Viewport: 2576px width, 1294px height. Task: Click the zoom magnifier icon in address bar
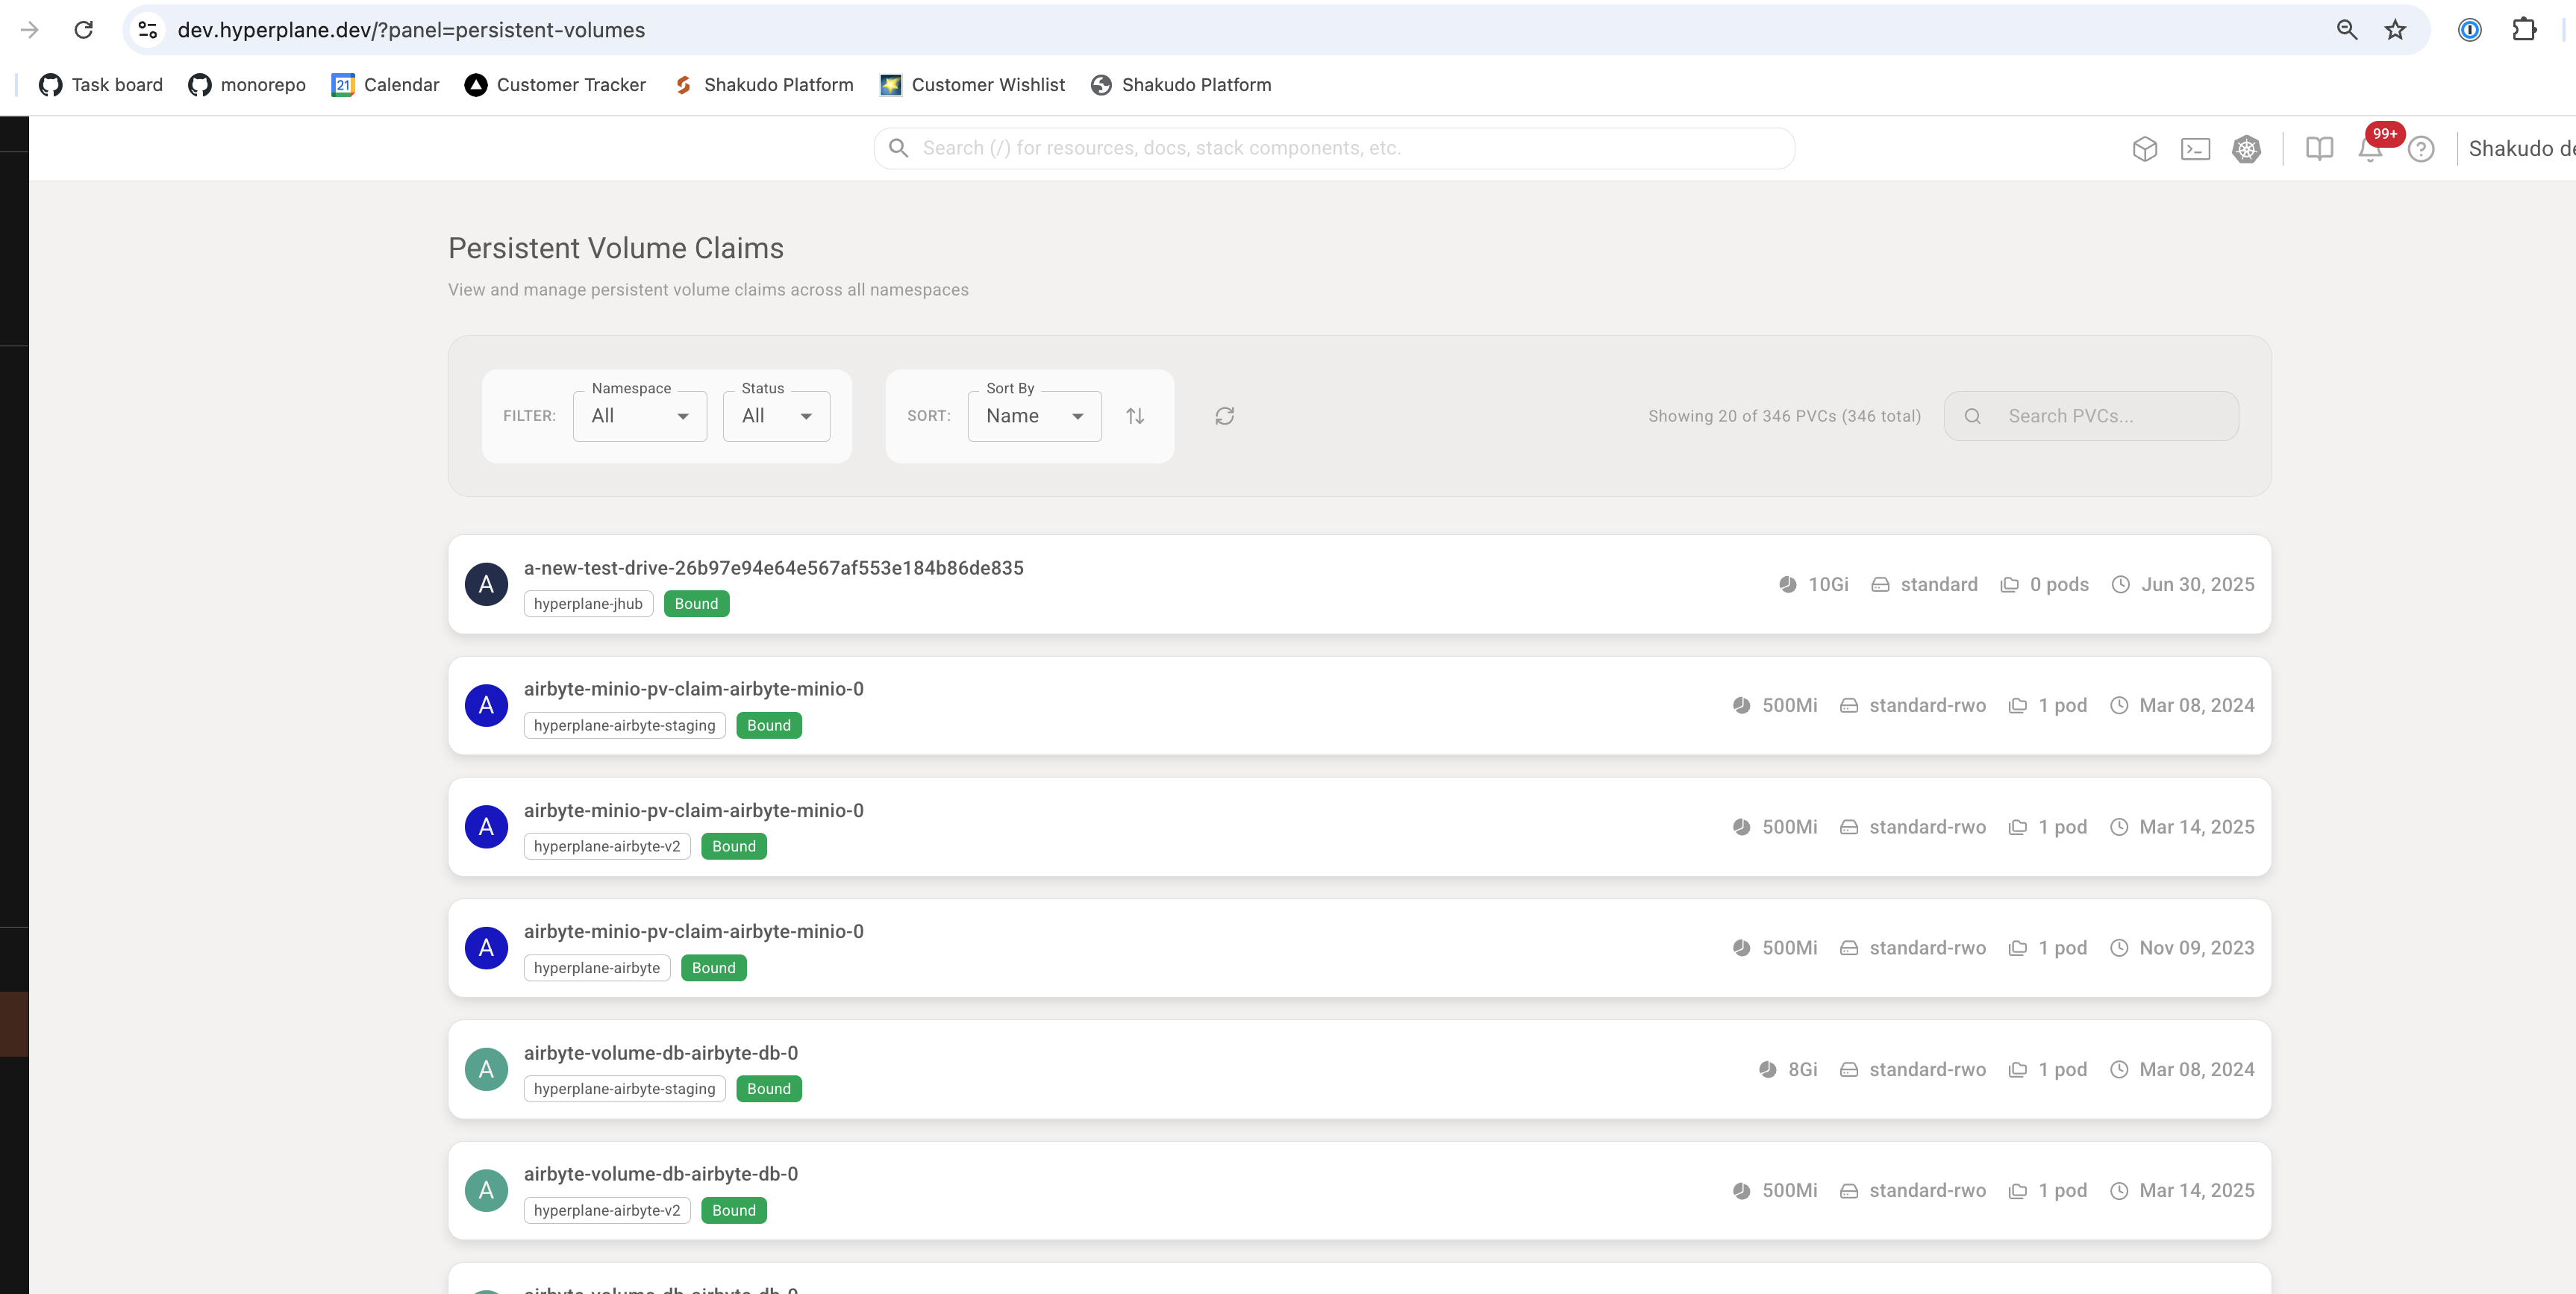(x=2346, y=30)
